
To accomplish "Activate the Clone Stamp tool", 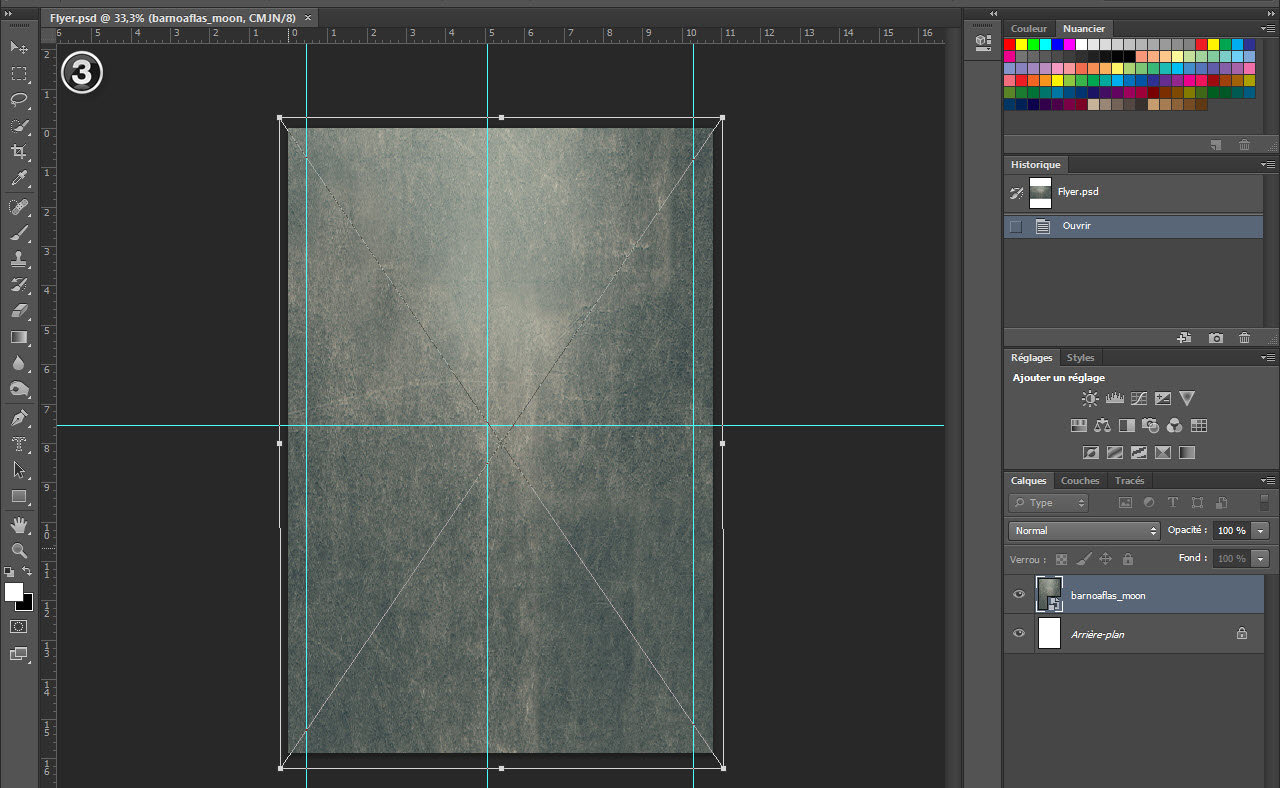I will click(x=19, y=258).
